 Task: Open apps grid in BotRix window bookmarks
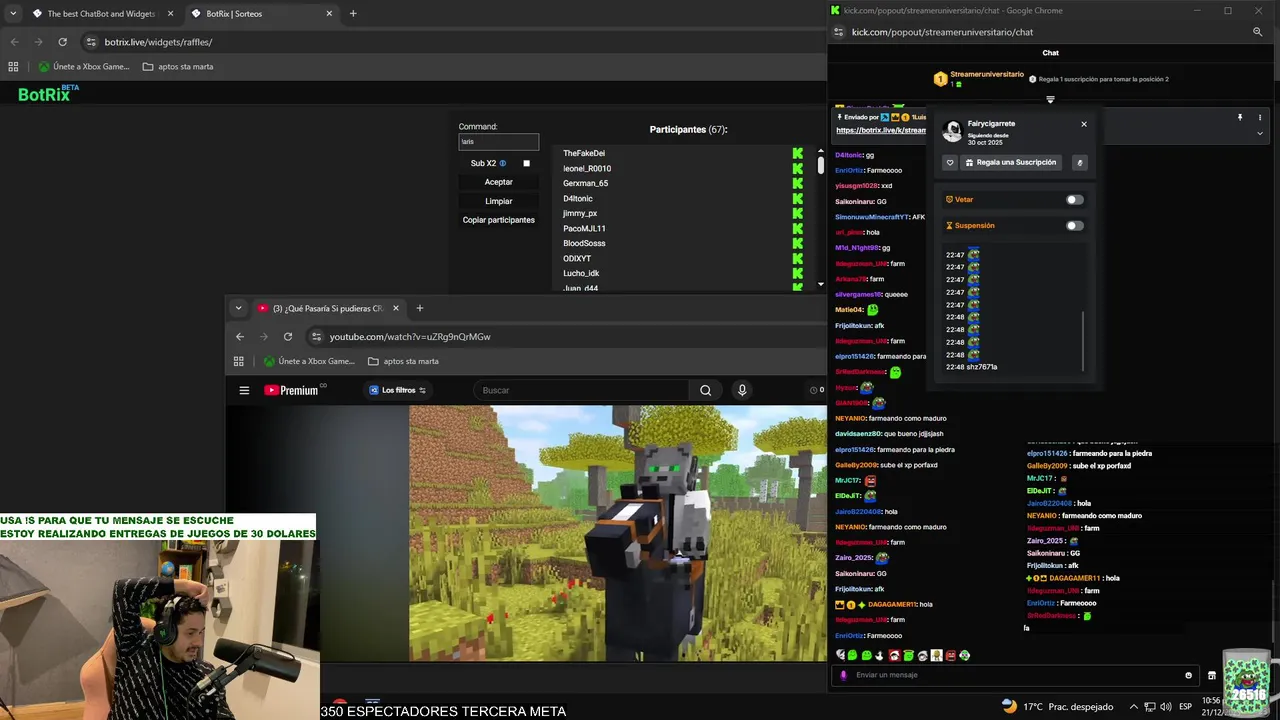pos(13,67)
